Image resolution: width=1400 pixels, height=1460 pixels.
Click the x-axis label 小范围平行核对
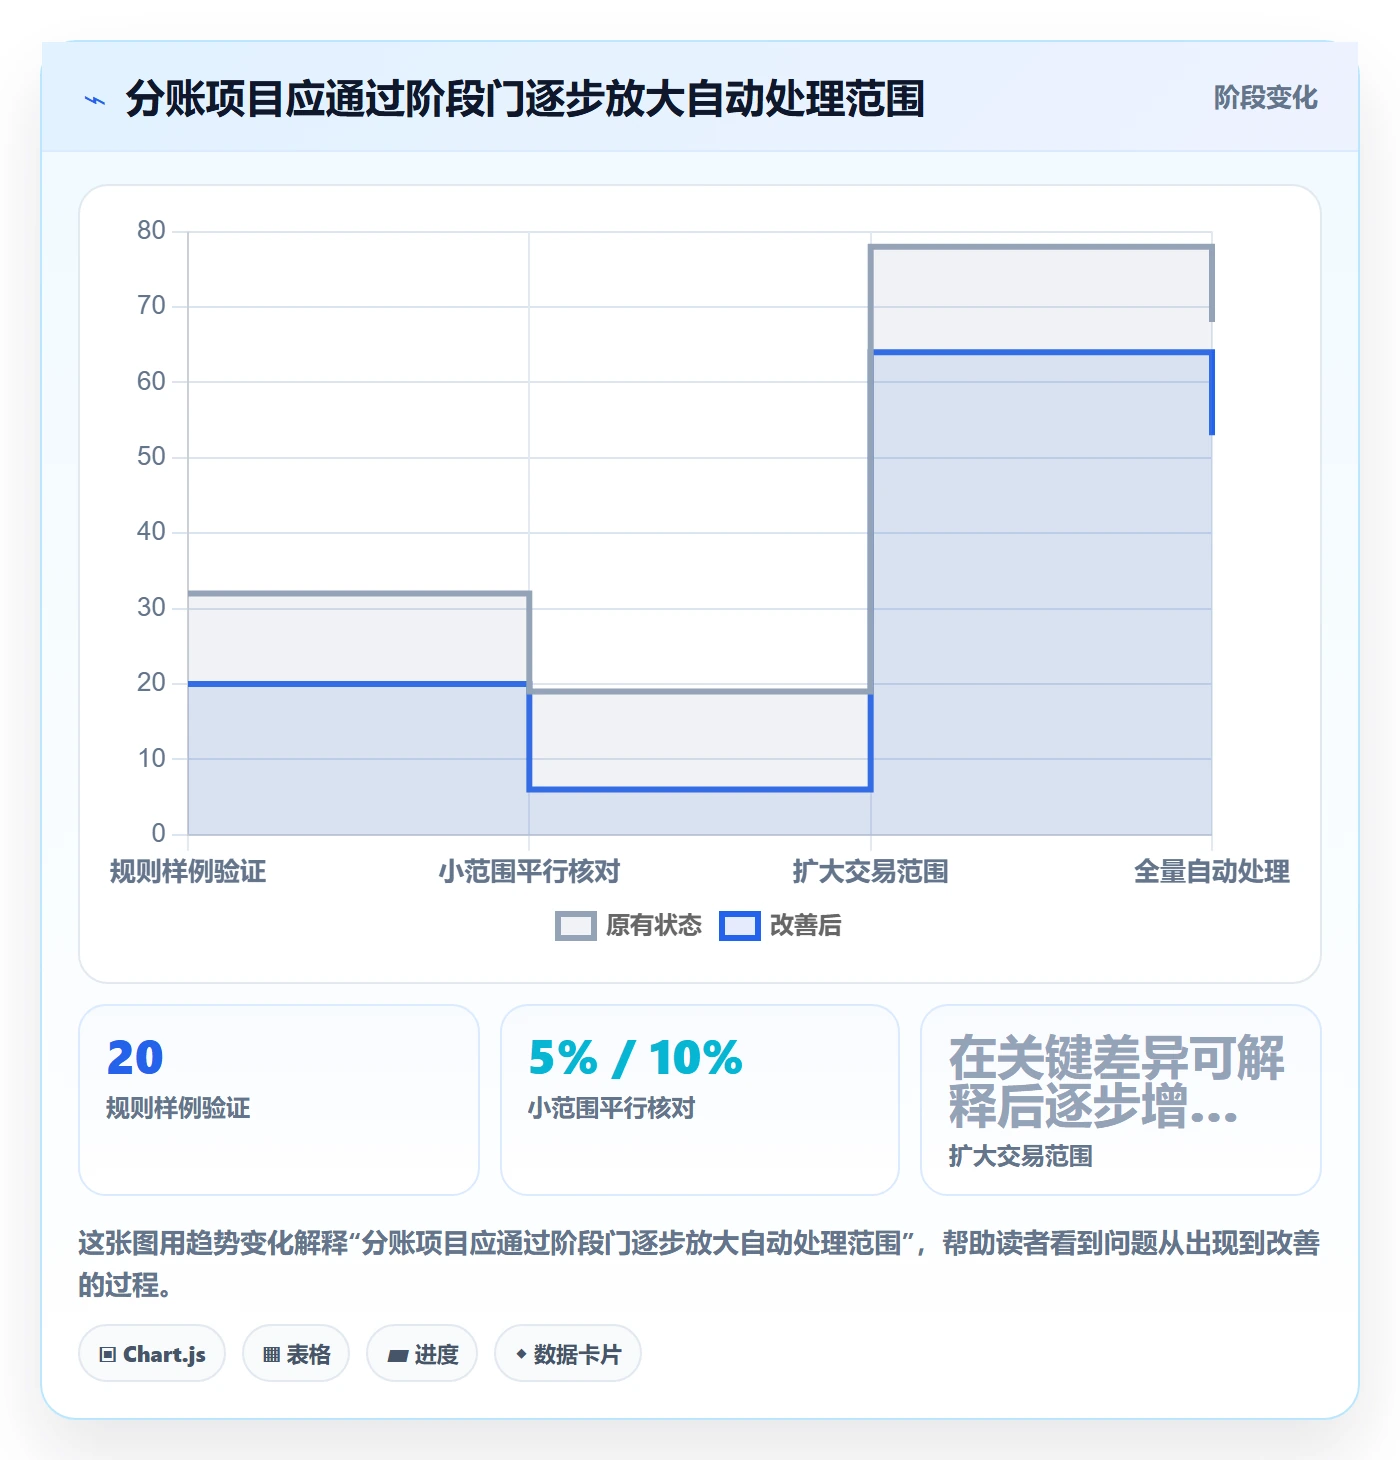tap(529, 872)
